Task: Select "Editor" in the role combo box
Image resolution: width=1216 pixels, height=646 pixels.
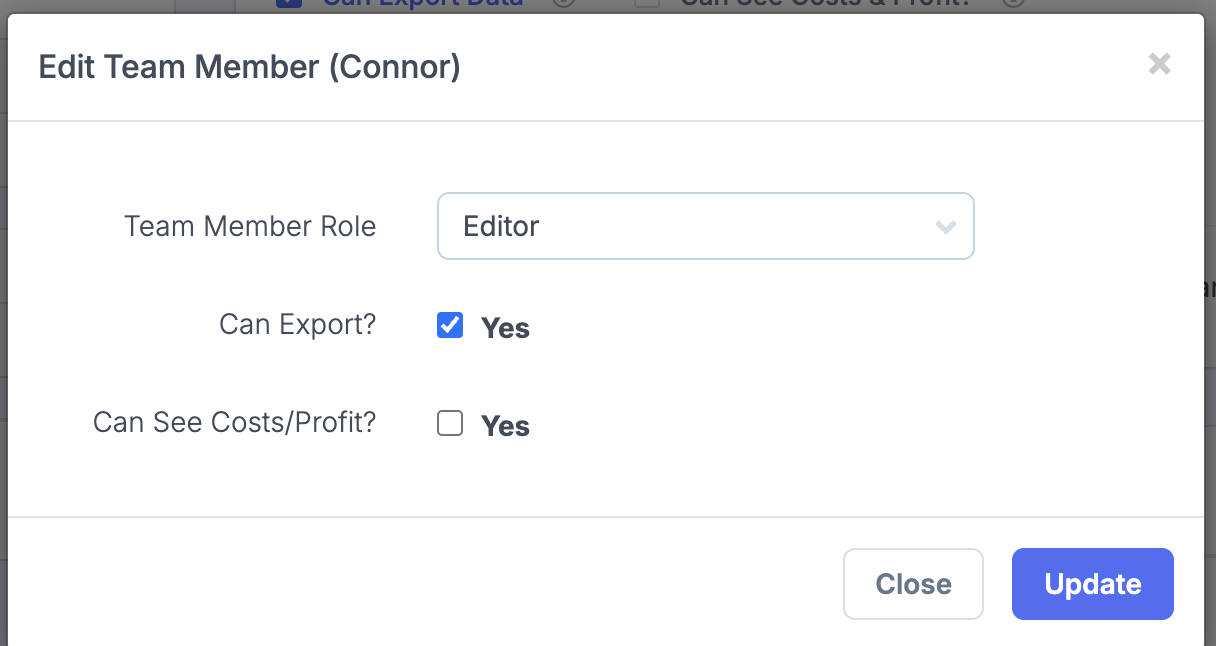Action: 705,226
